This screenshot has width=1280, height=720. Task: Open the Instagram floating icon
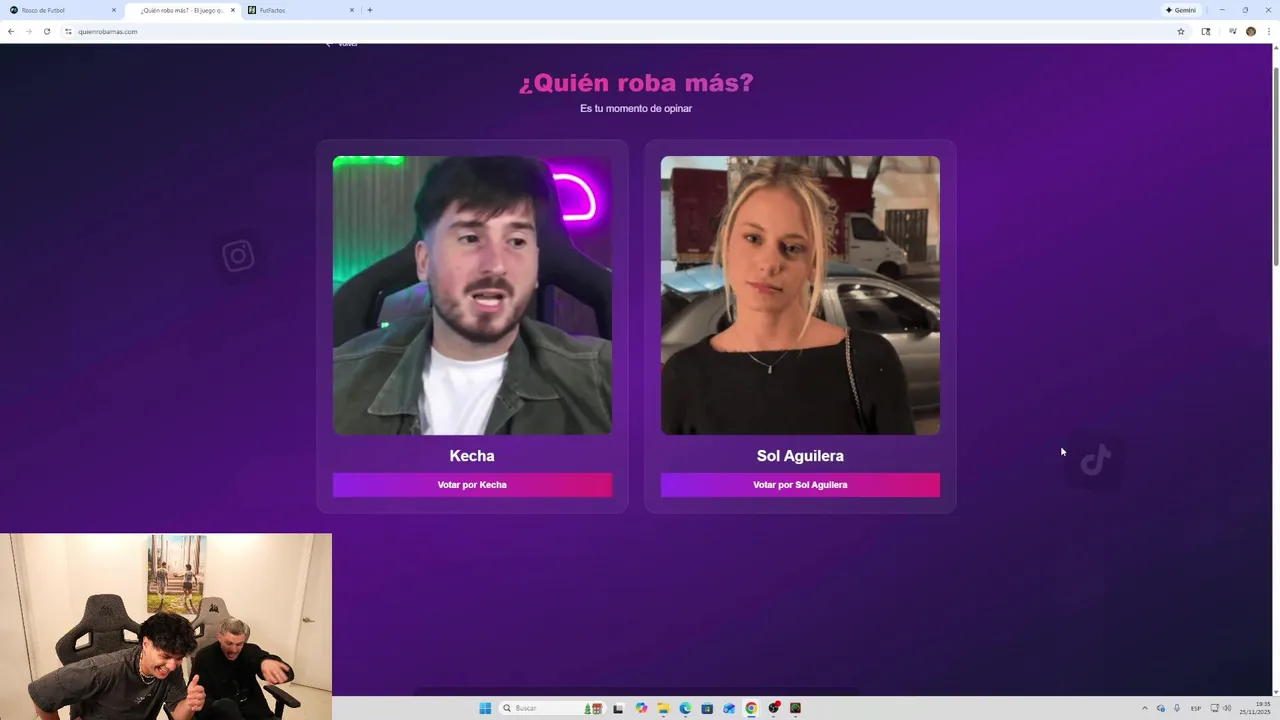click(238, 257)
